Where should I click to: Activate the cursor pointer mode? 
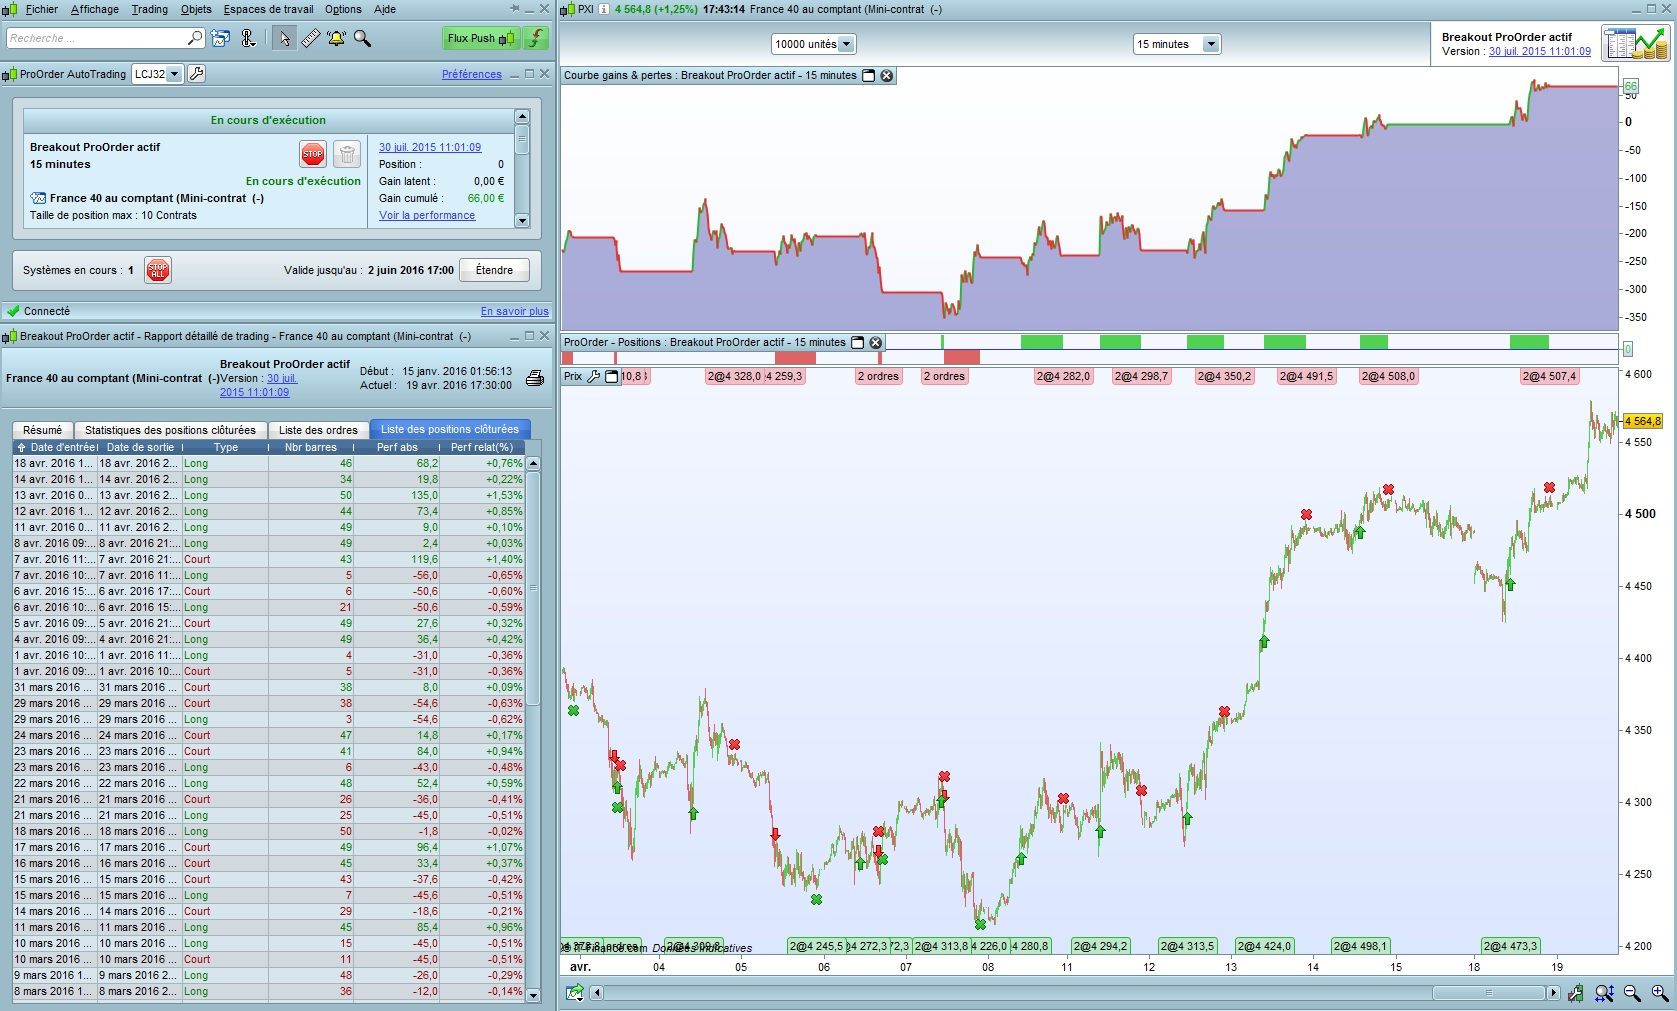[x=284, y=38]
